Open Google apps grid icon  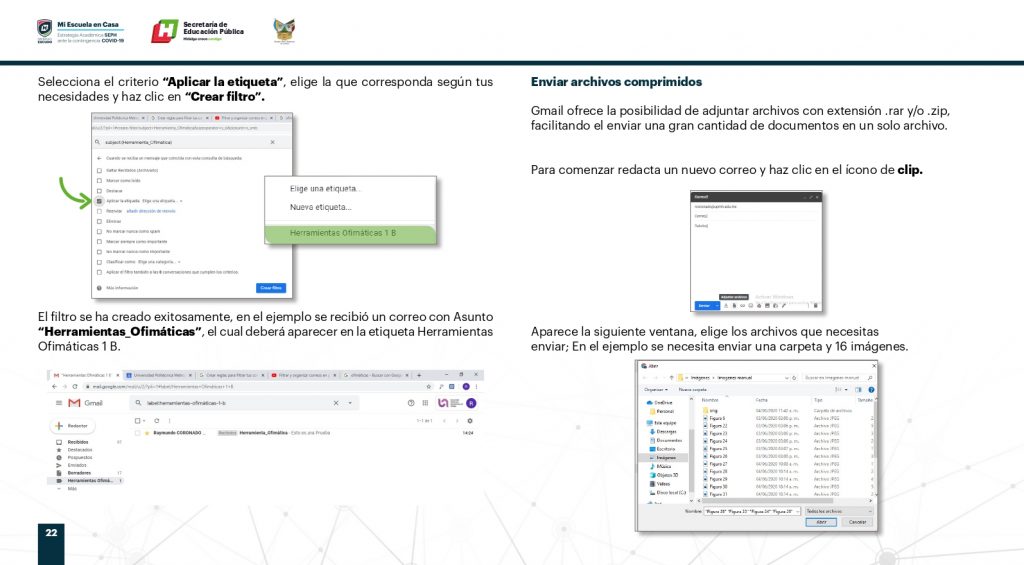[425, 403]
